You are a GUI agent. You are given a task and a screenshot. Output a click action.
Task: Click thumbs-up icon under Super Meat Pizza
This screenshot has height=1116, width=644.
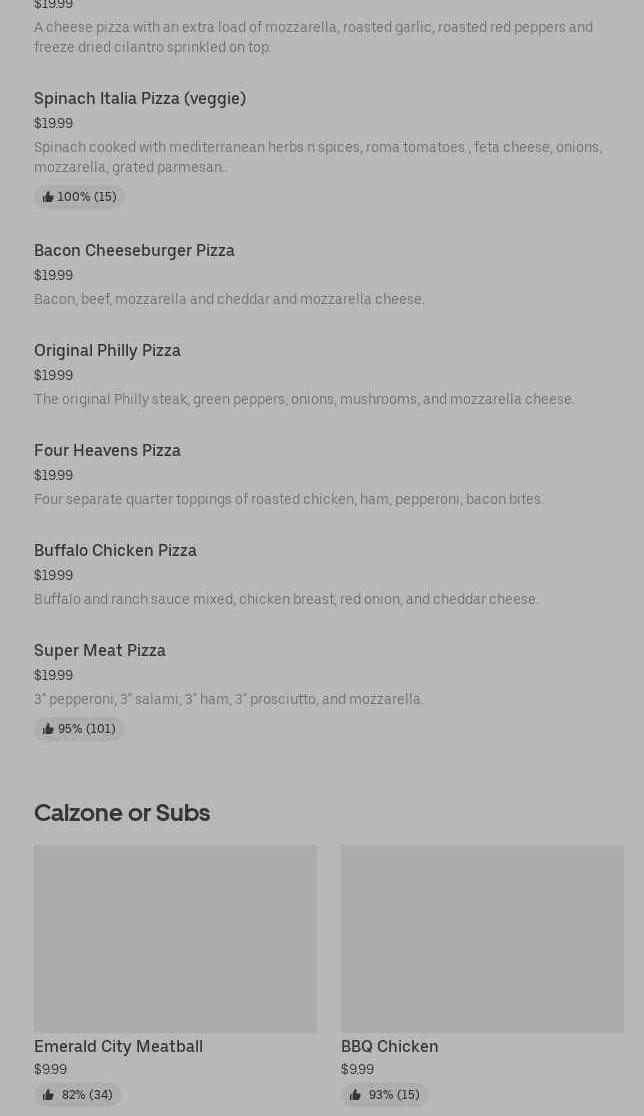click(48, 729)
